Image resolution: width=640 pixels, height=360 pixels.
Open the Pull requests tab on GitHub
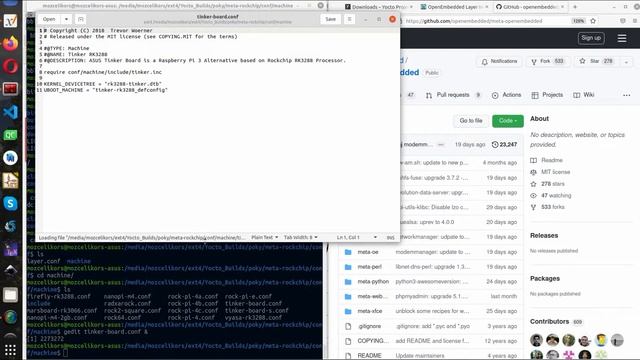pyautogui.click(x=453, y=95)
